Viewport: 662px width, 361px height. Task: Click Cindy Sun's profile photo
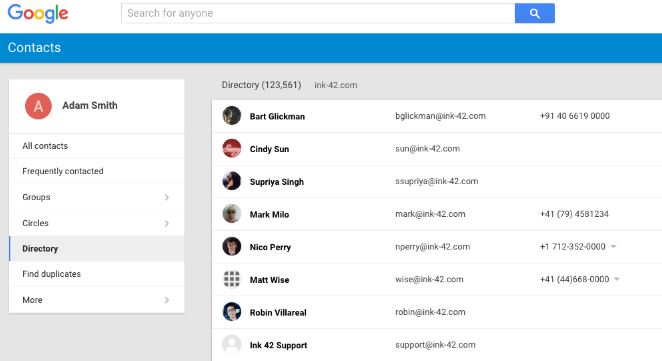click(232, 148)
